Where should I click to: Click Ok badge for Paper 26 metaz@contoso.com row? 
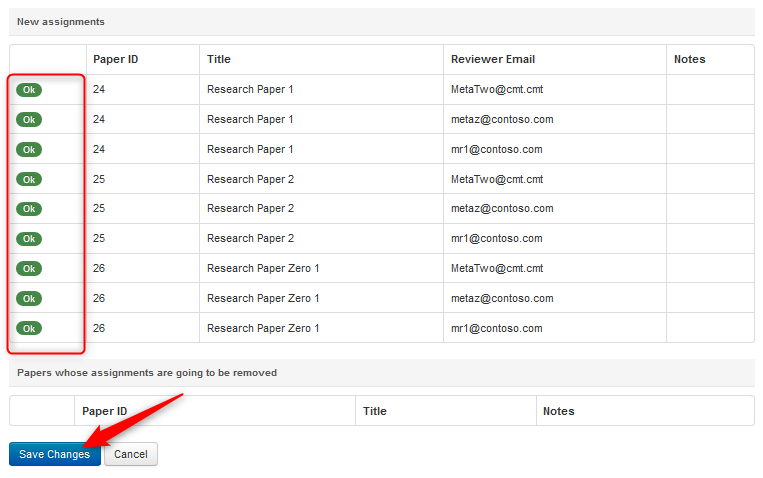[x=29, y=298]
